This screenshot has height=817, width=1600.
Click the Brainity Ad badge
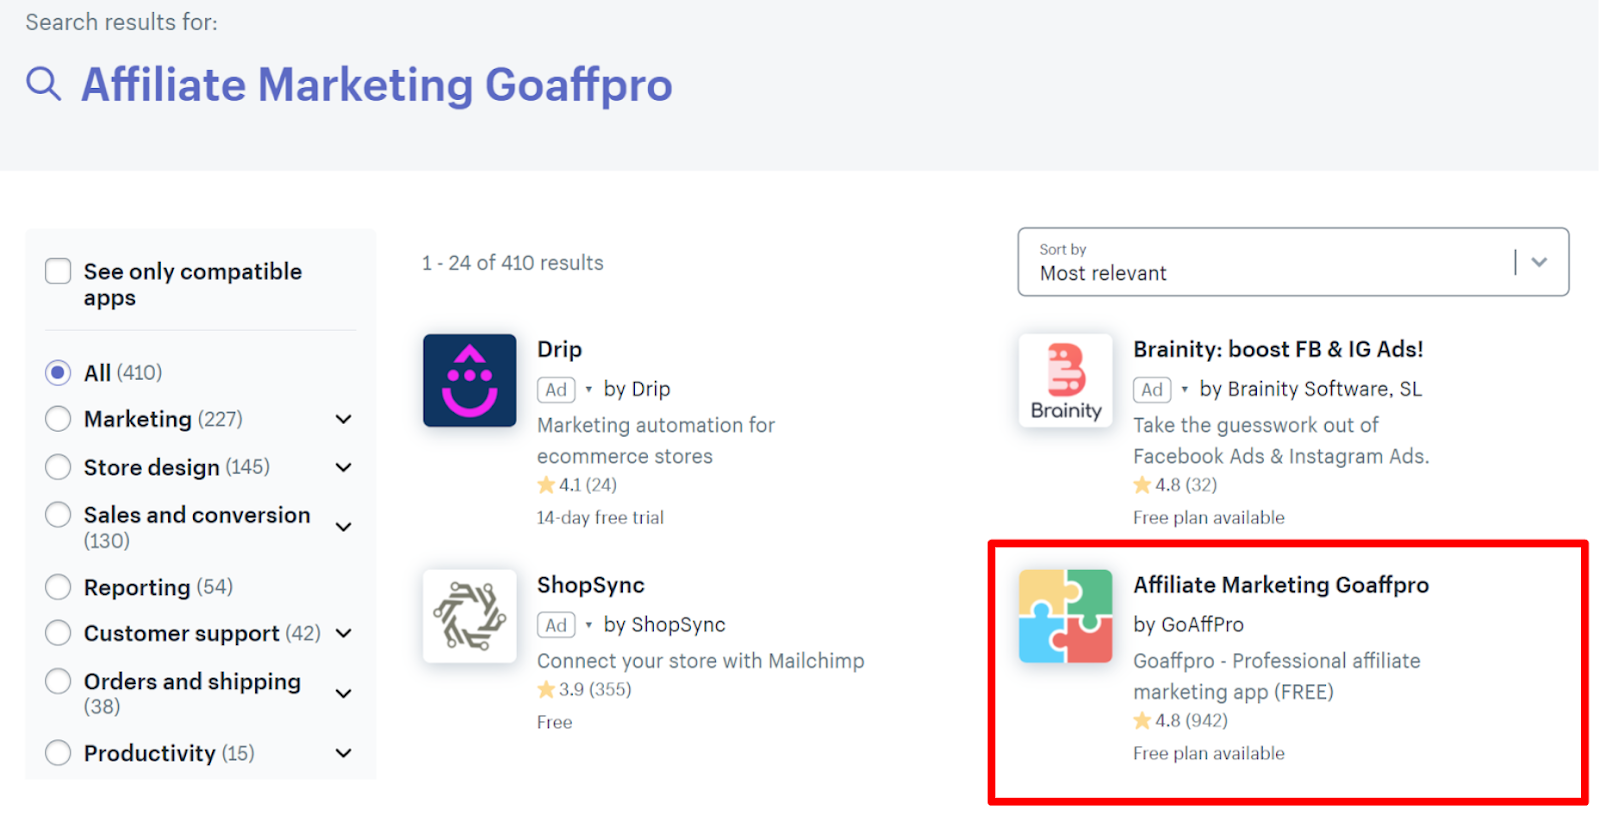click(1152, 389)
